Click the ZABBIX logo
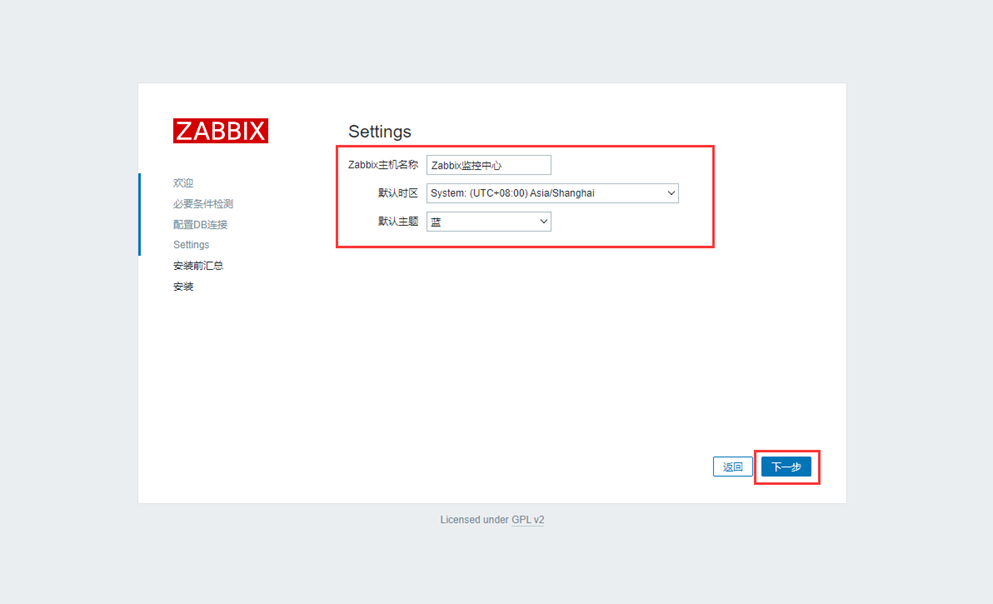Viewport: 993px width, 604px height. coord(220,130)
